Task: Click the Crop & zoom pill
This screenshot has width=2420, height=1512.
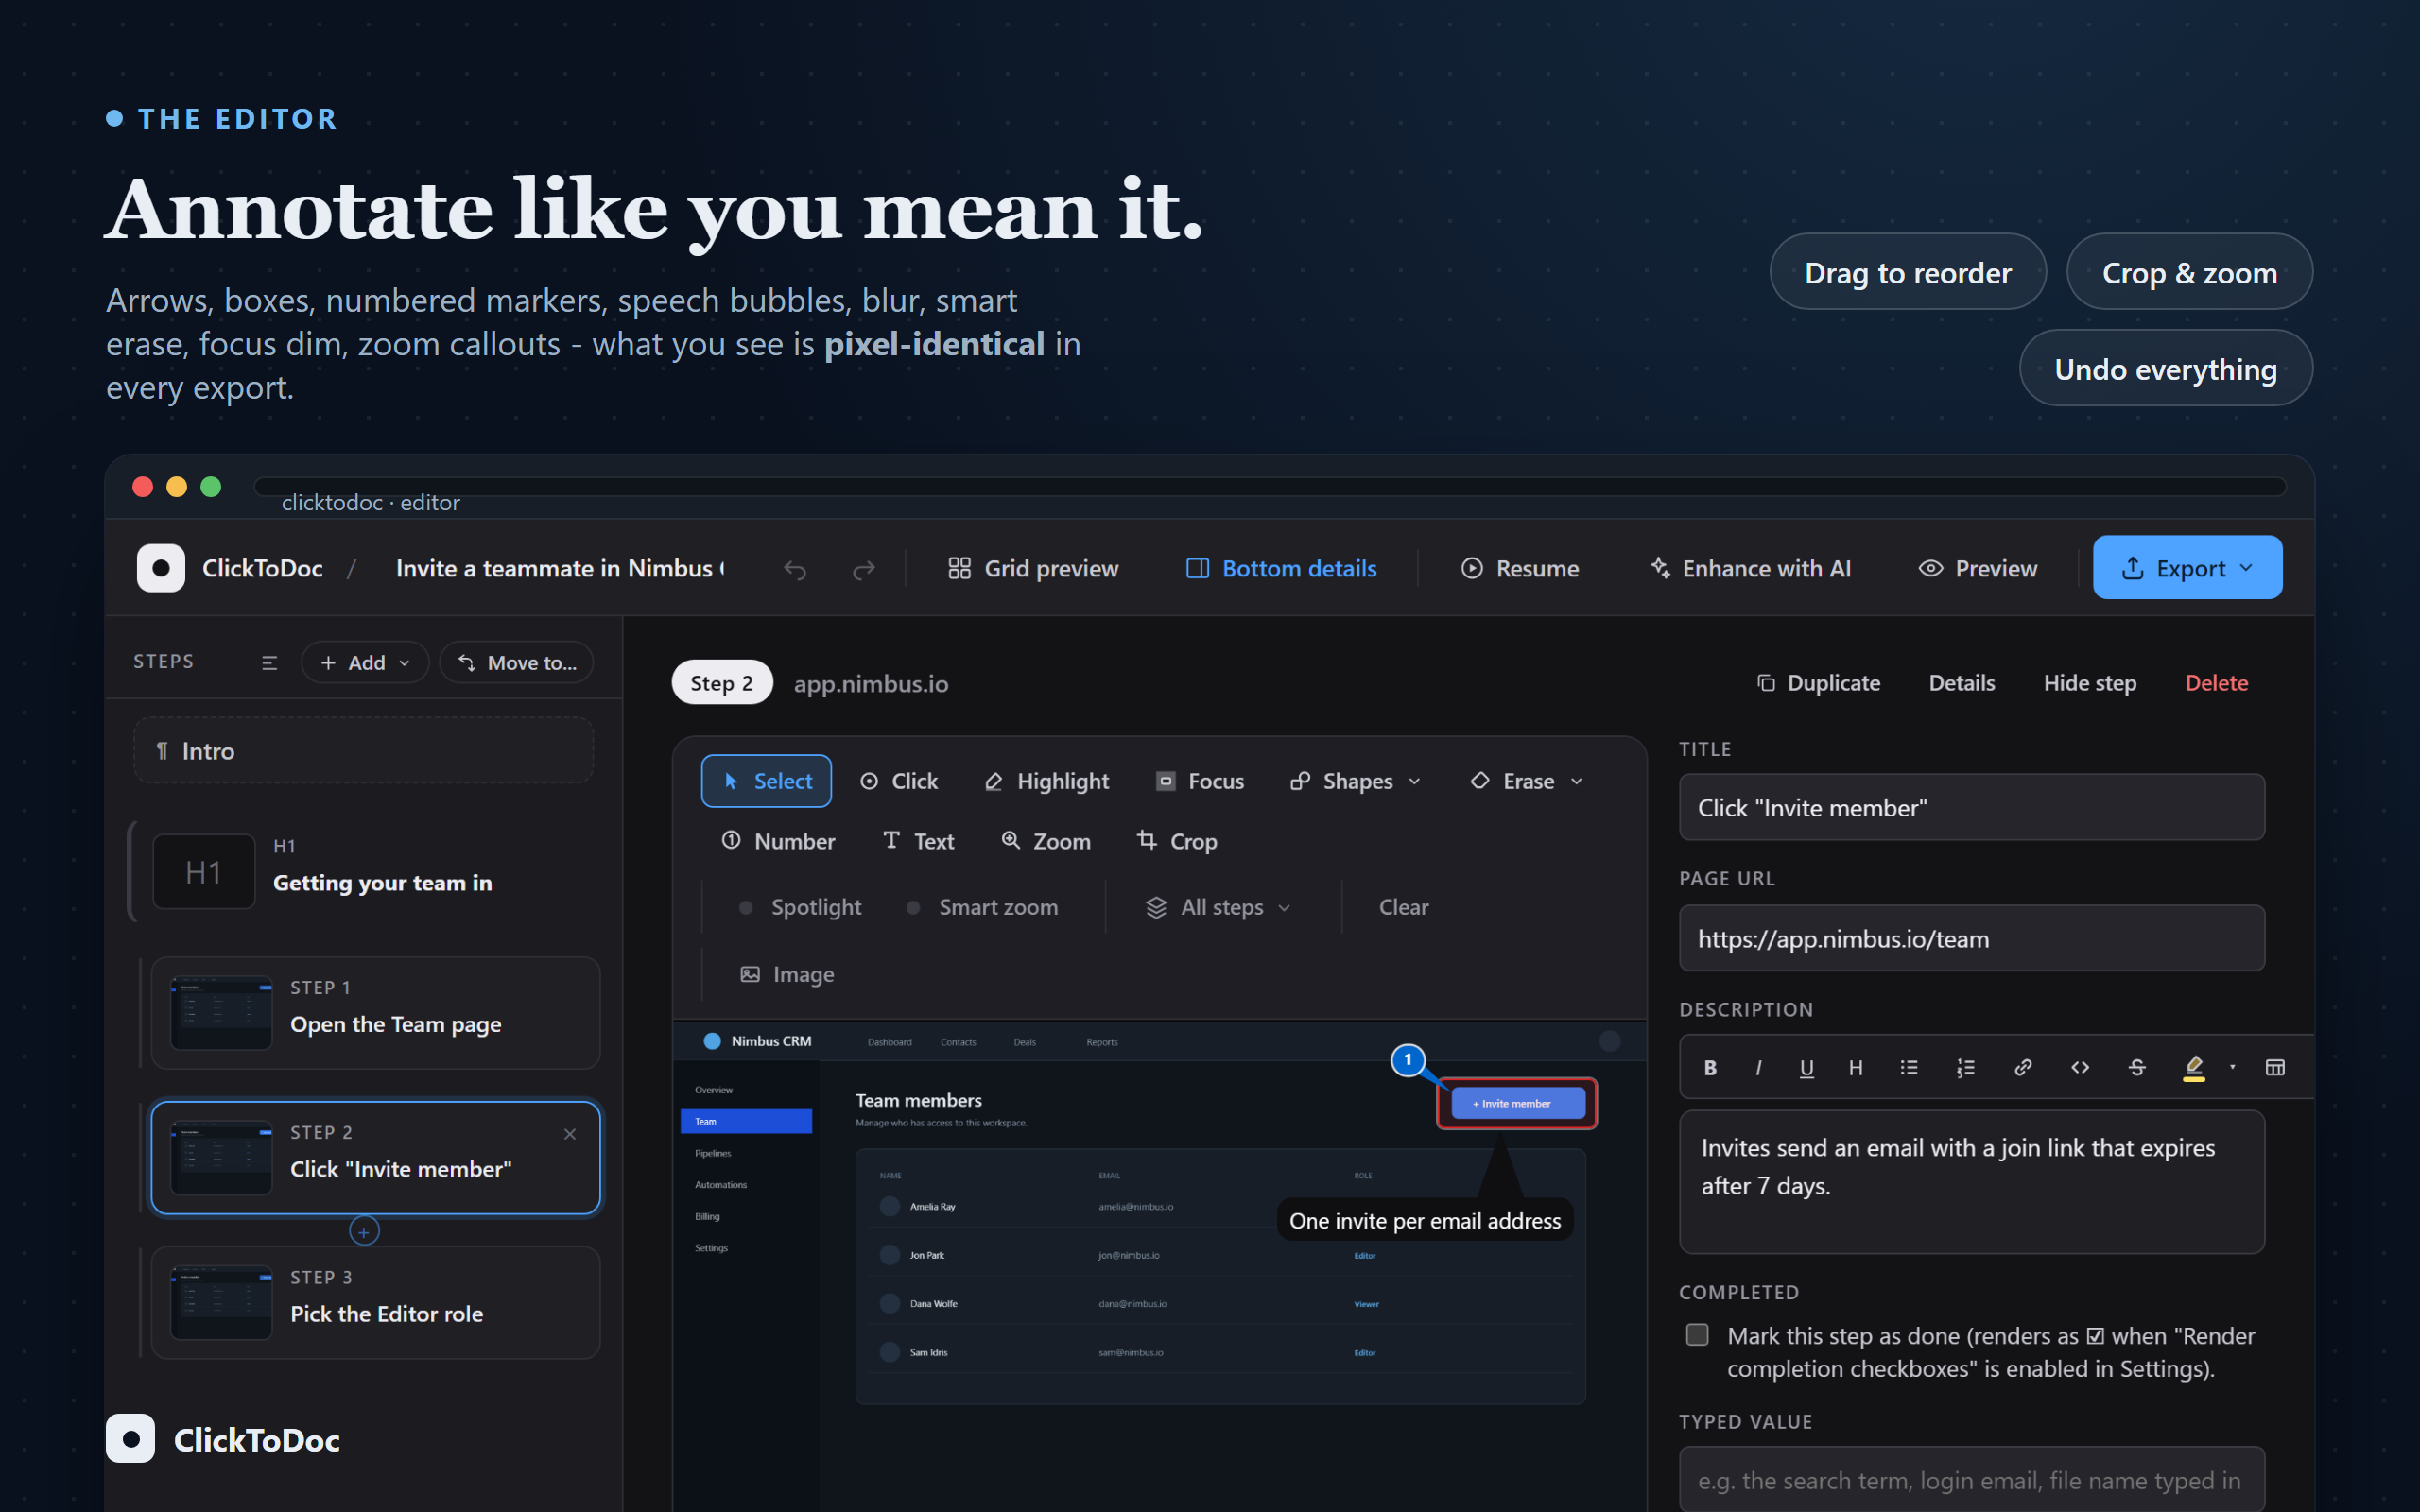Action: point(2189,272)
